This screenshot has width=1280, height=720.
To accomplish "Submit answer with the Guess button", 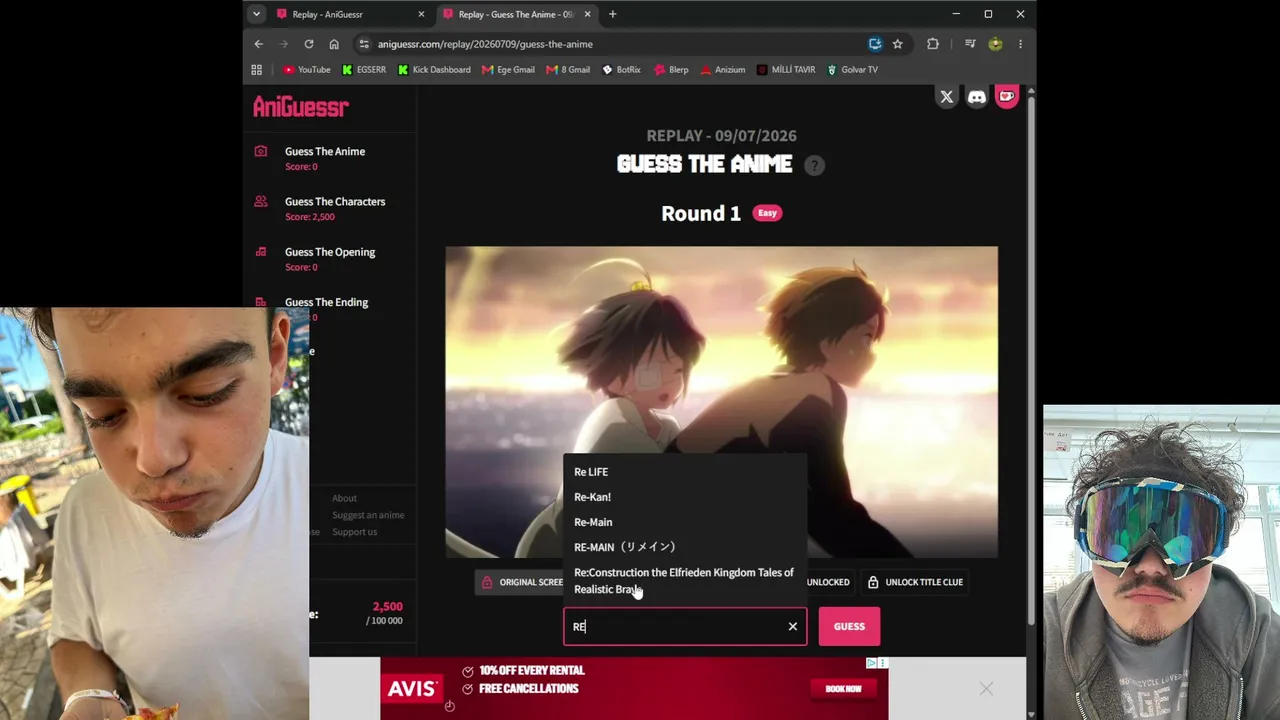I will coord(849,627).
